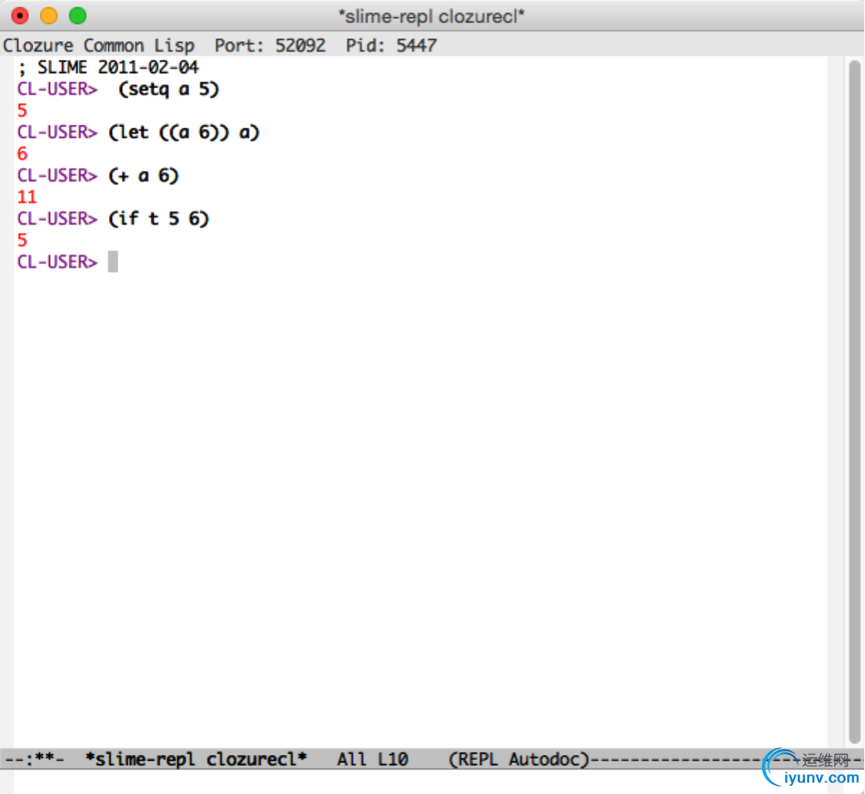
Task: Click the red result '11'
Action: [x=27, y=197]
